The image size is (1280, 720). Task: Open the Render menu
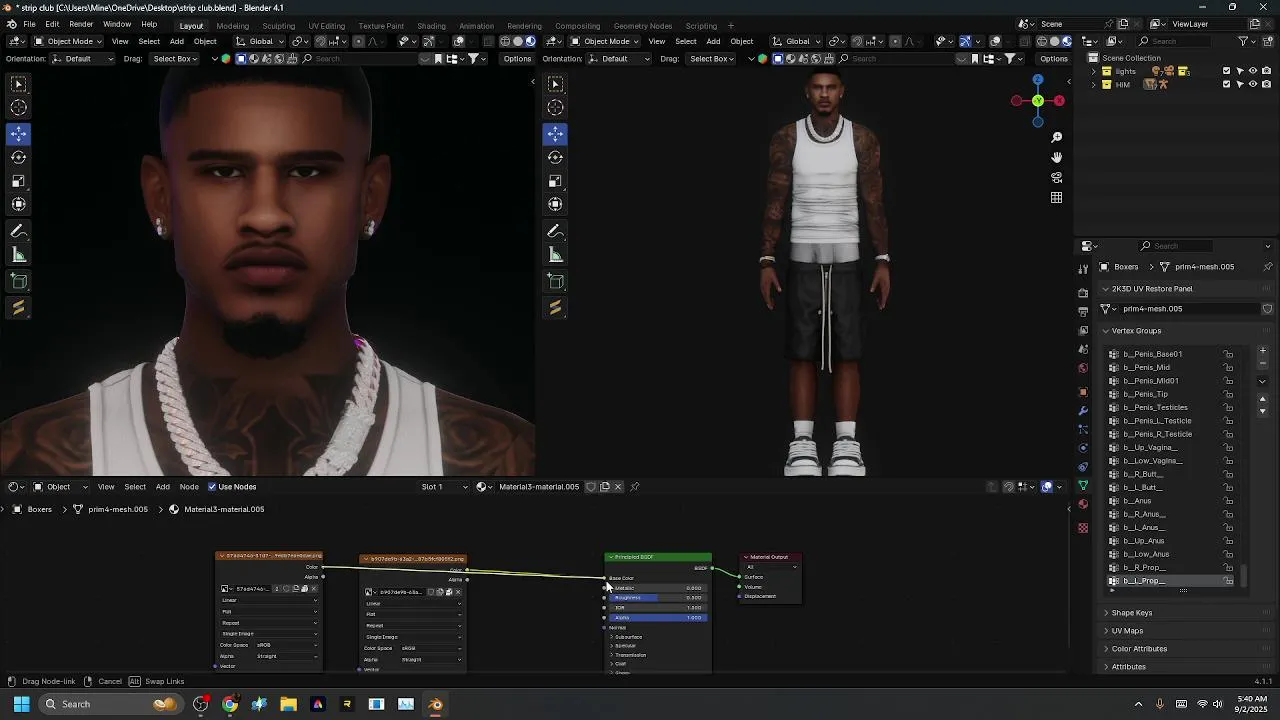pos(81,24)
